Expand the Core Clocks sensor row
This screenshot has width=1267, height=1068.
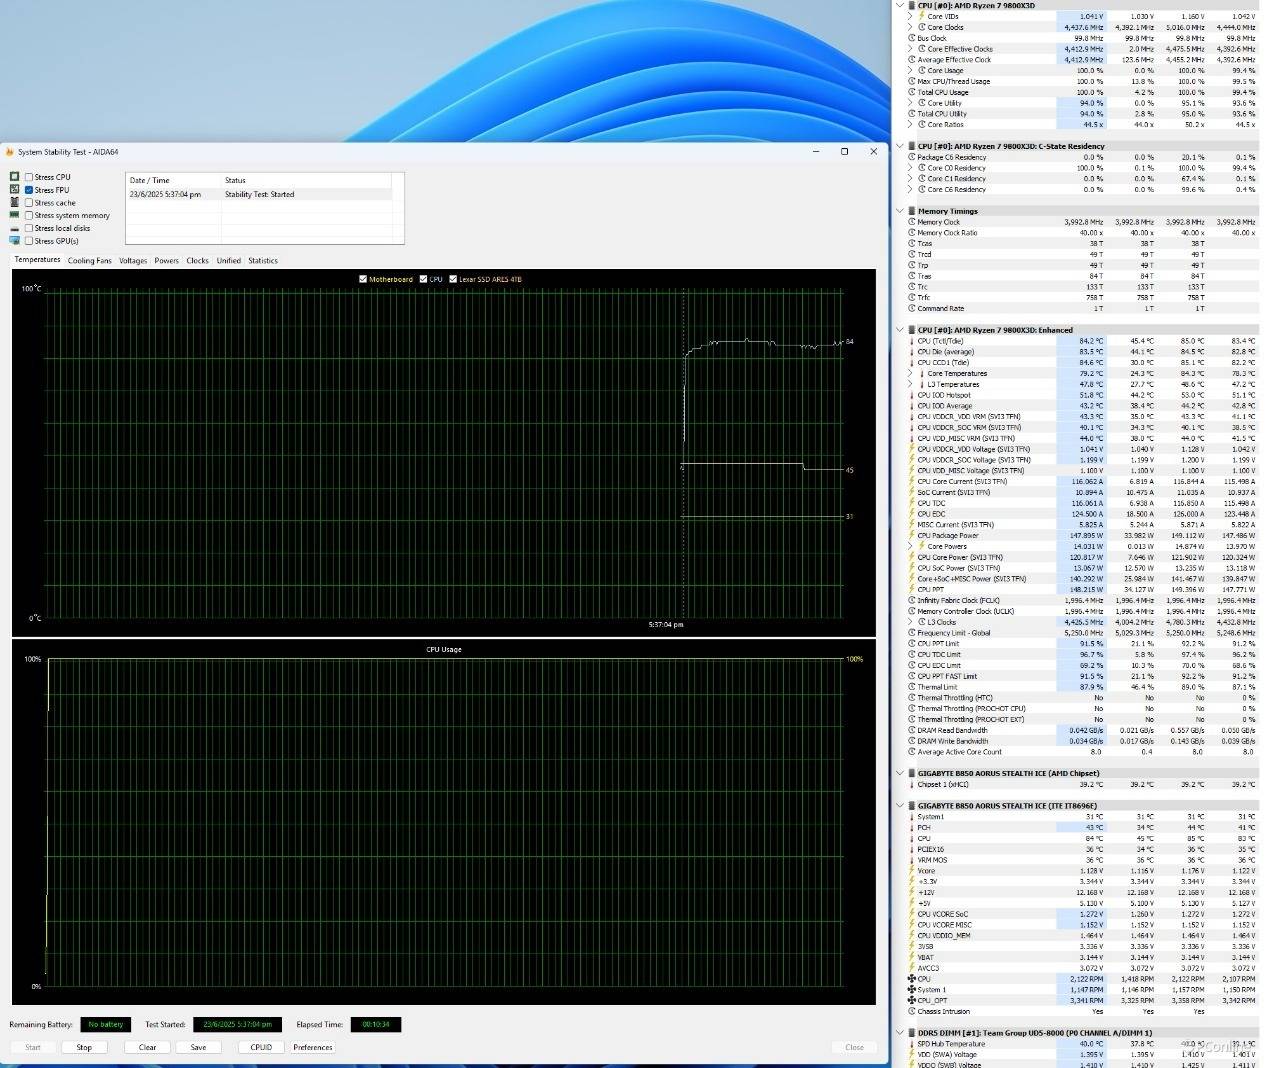click(x=910, y=27)
